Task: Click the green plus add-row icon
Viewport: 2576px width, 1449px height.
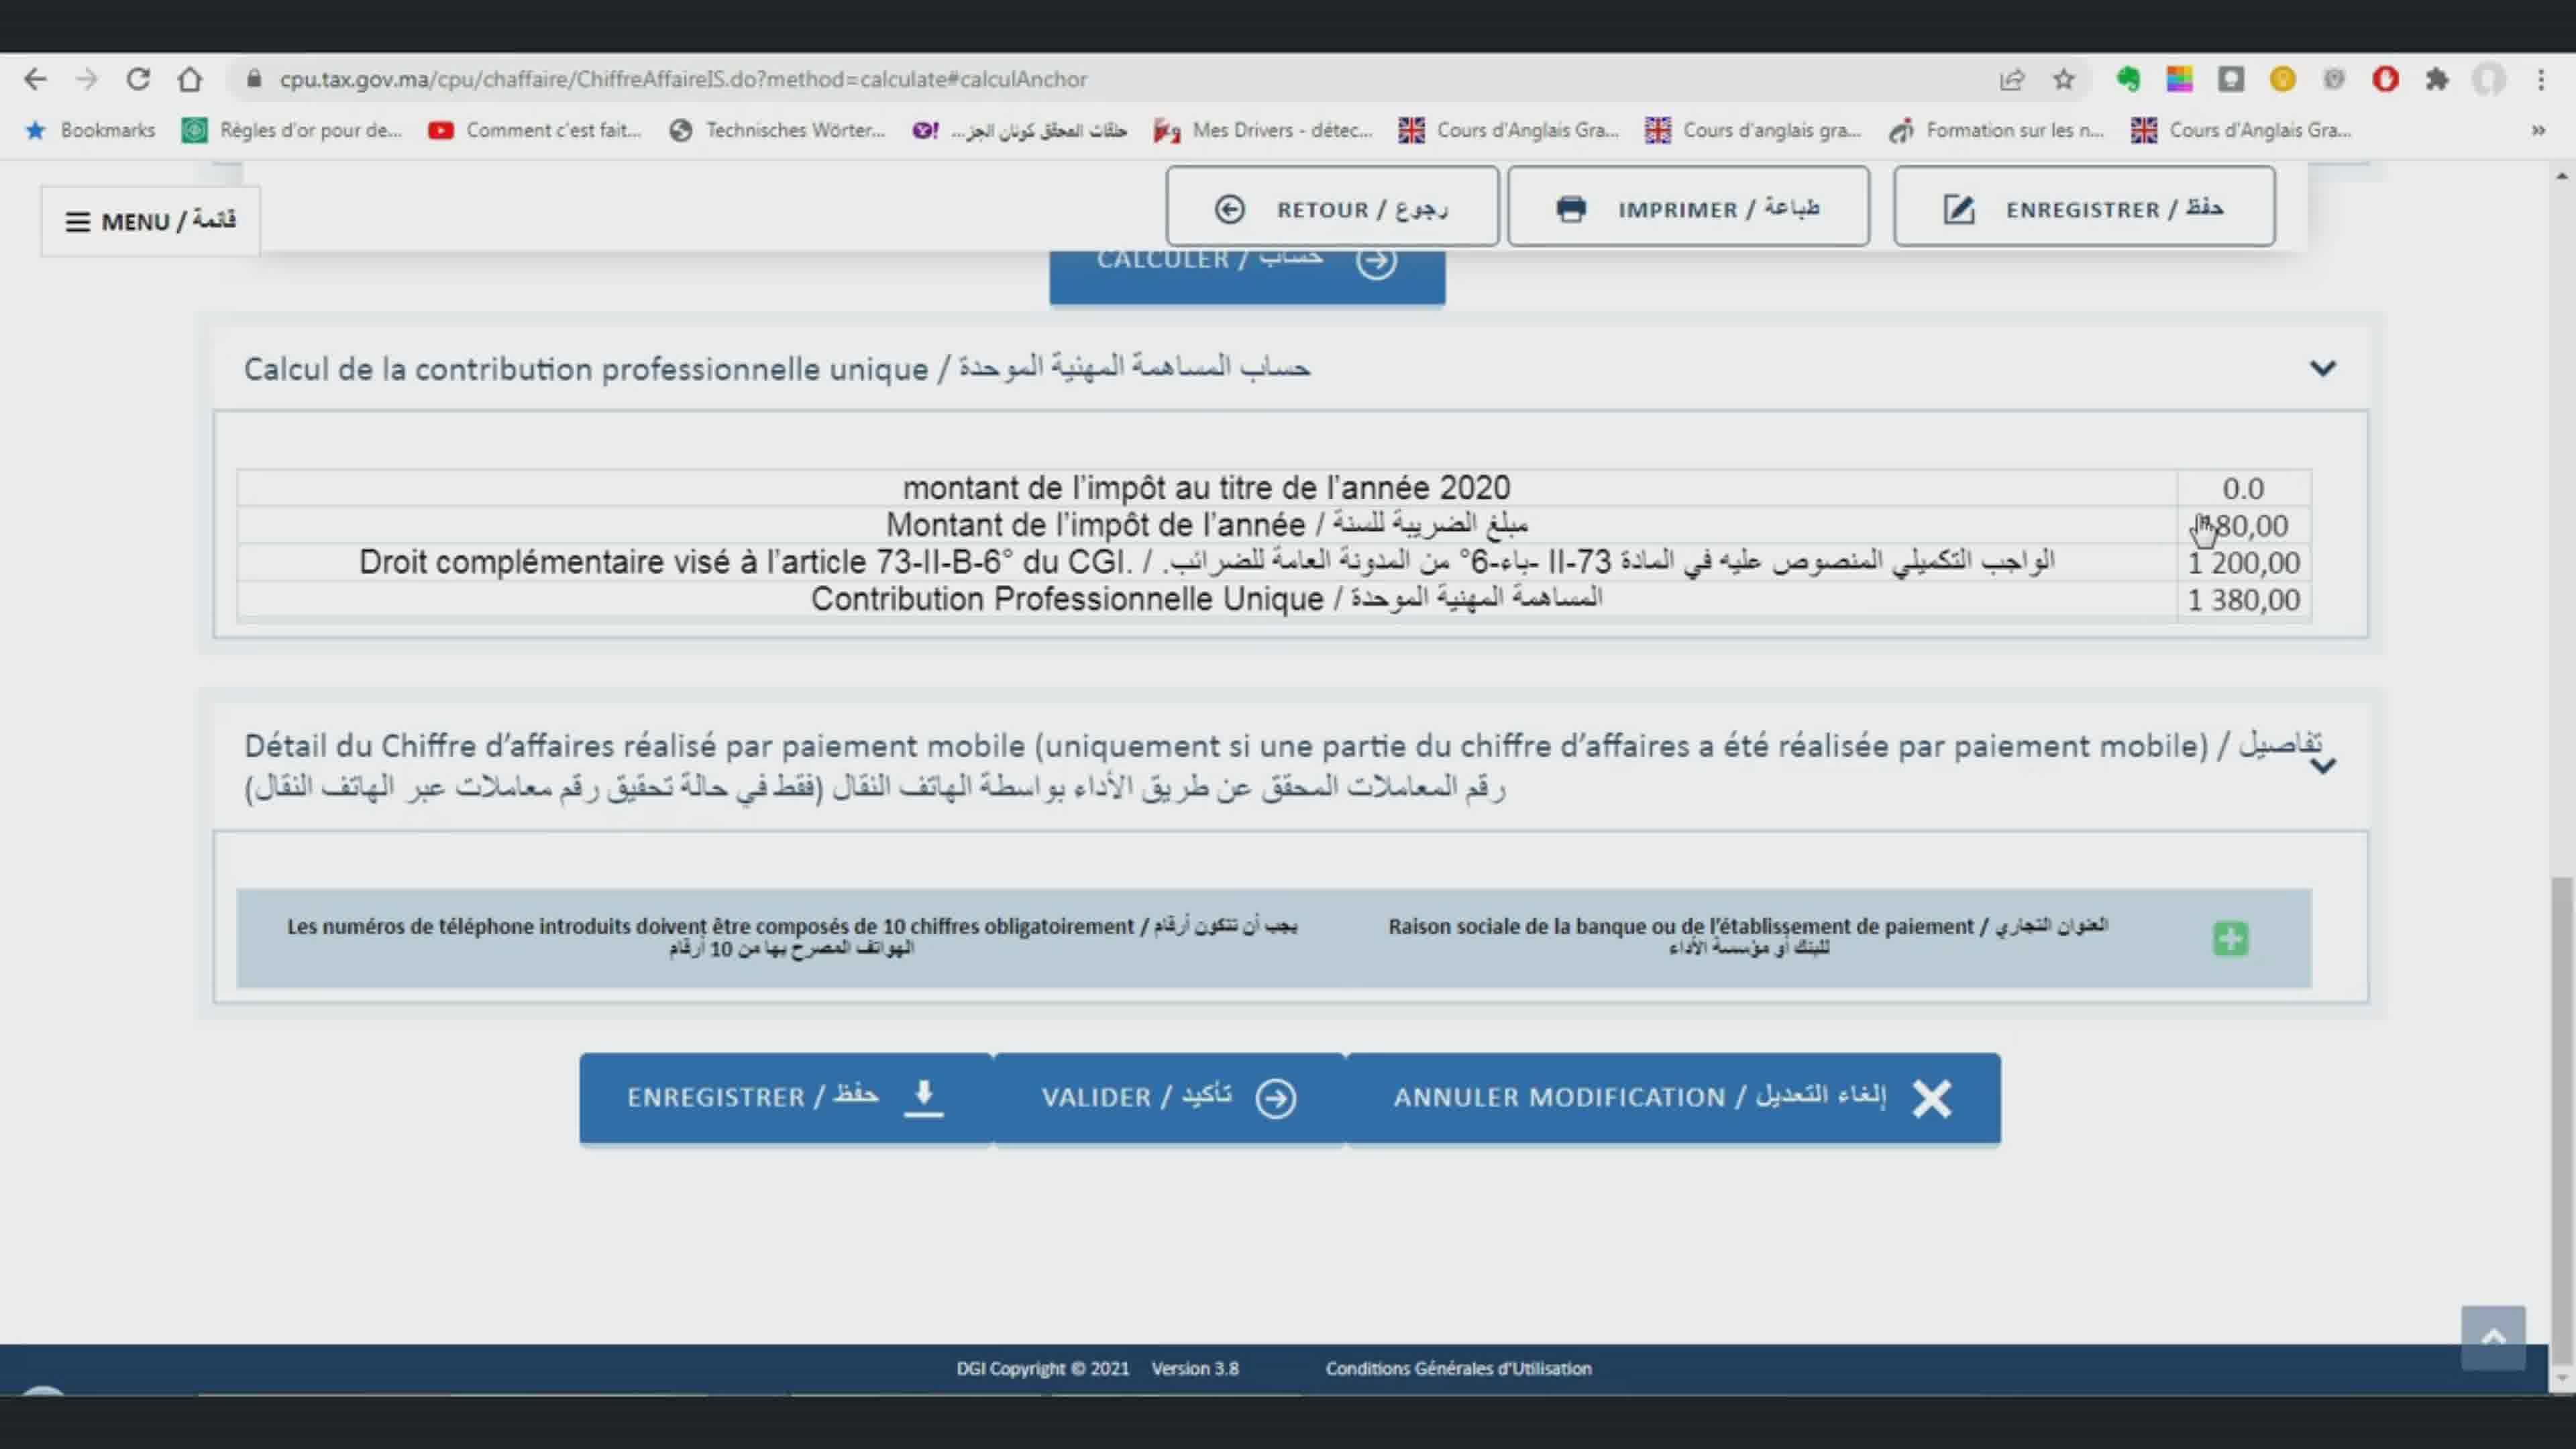Action: [x=2230, y=939]
